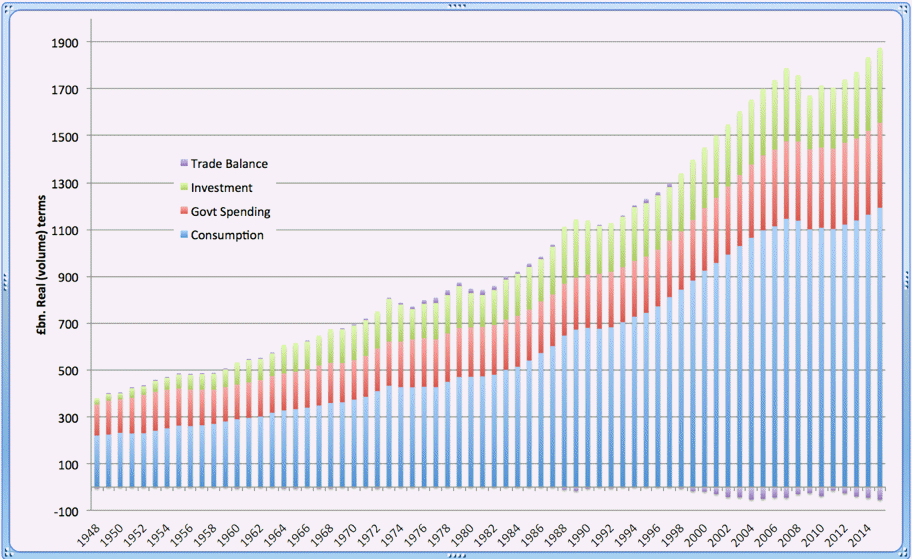Click the left-middle chart resize handle

point(4,280)
